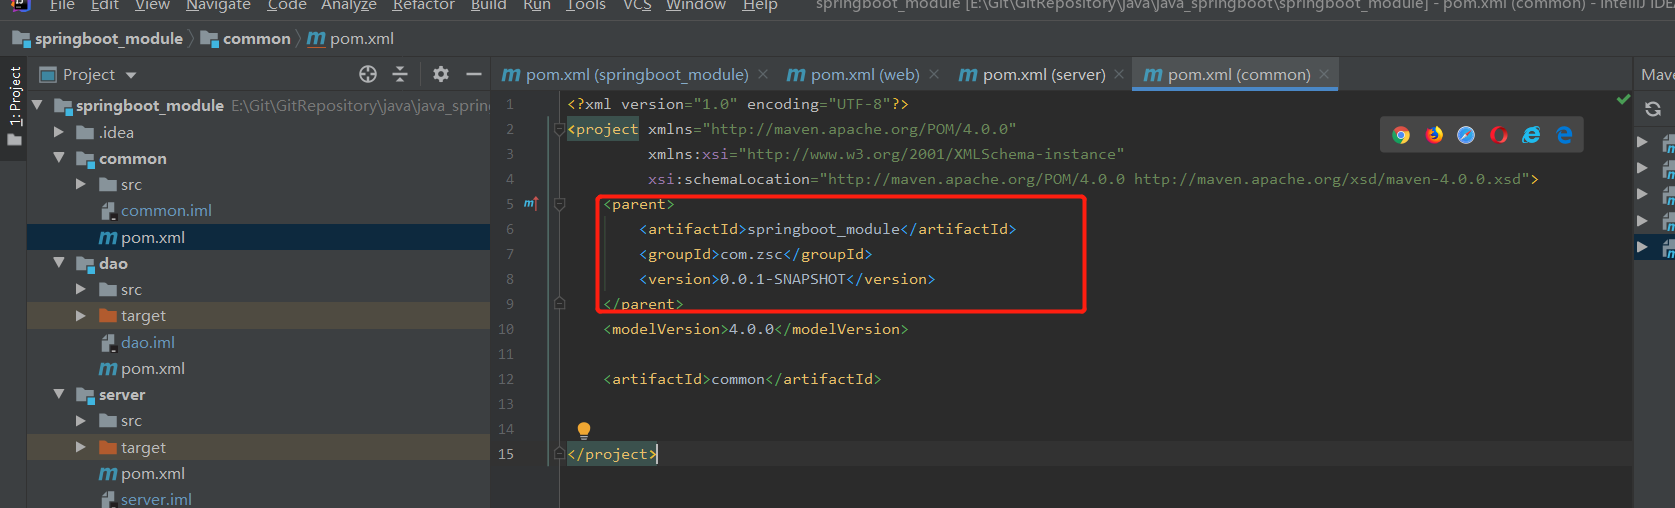Viewport: 1675px width, 508px height.
Task: Expand src folder under server
Action: 81,421
